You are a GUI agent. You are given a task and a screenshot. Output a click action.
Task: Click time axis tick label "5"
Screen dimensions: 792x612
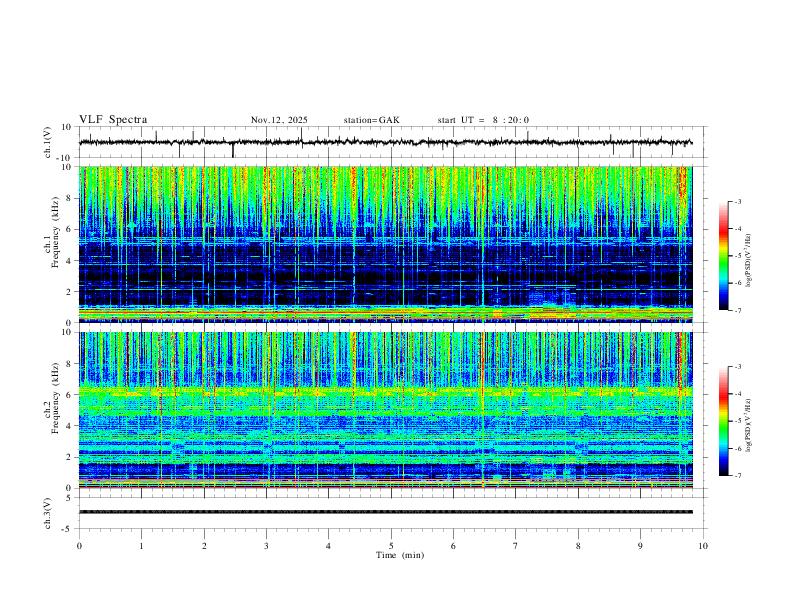[x=391, y=546]
